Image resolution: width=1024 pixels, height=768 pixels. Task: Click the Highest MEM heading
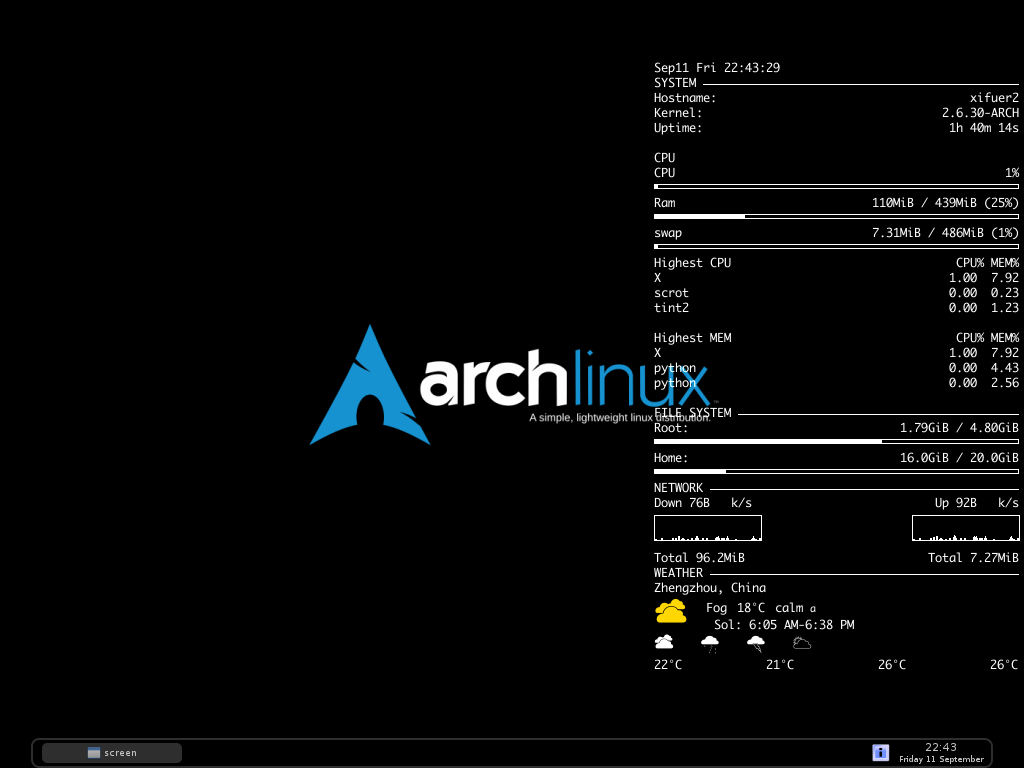[692, 338]
